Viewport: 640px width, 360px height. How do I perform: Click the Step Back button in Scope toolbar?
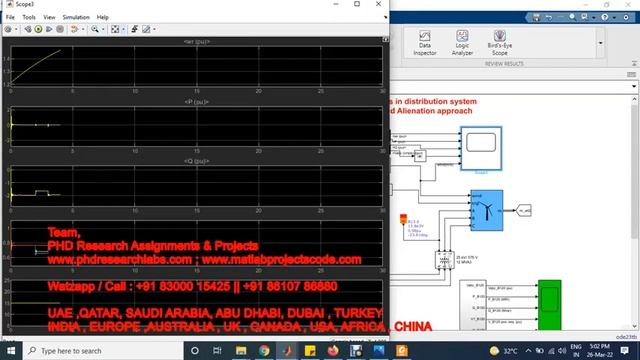coord(28,29)
